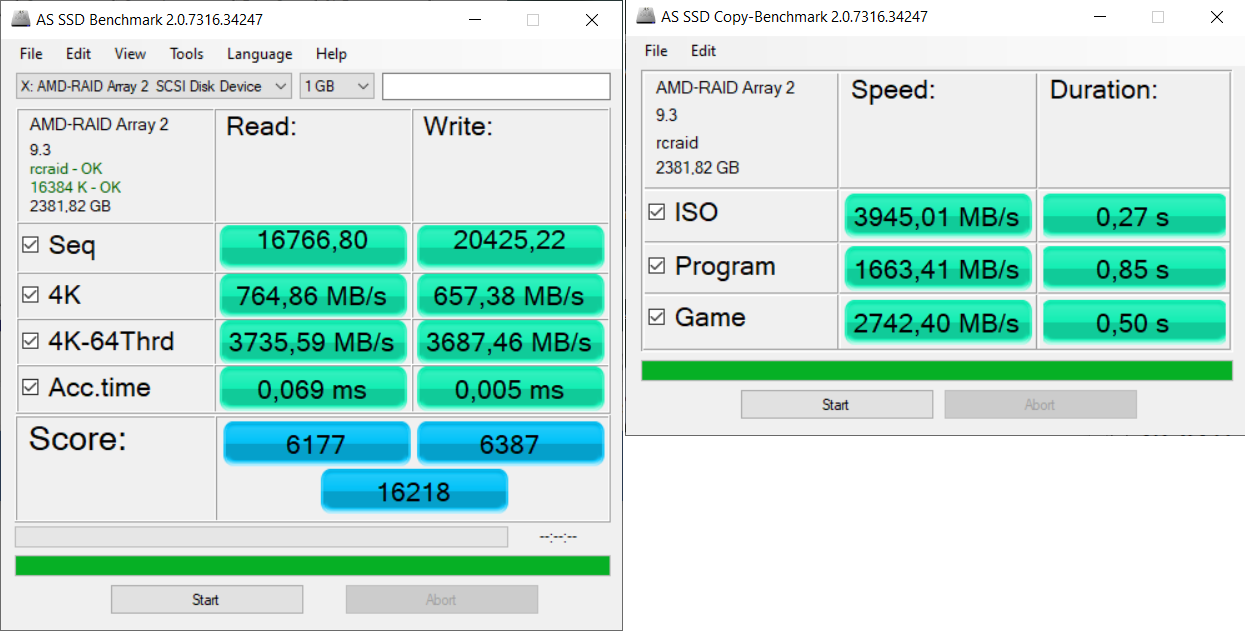Uncheck the 4K test checkbox
The image size is (1245, 633).
pos(30,296)
